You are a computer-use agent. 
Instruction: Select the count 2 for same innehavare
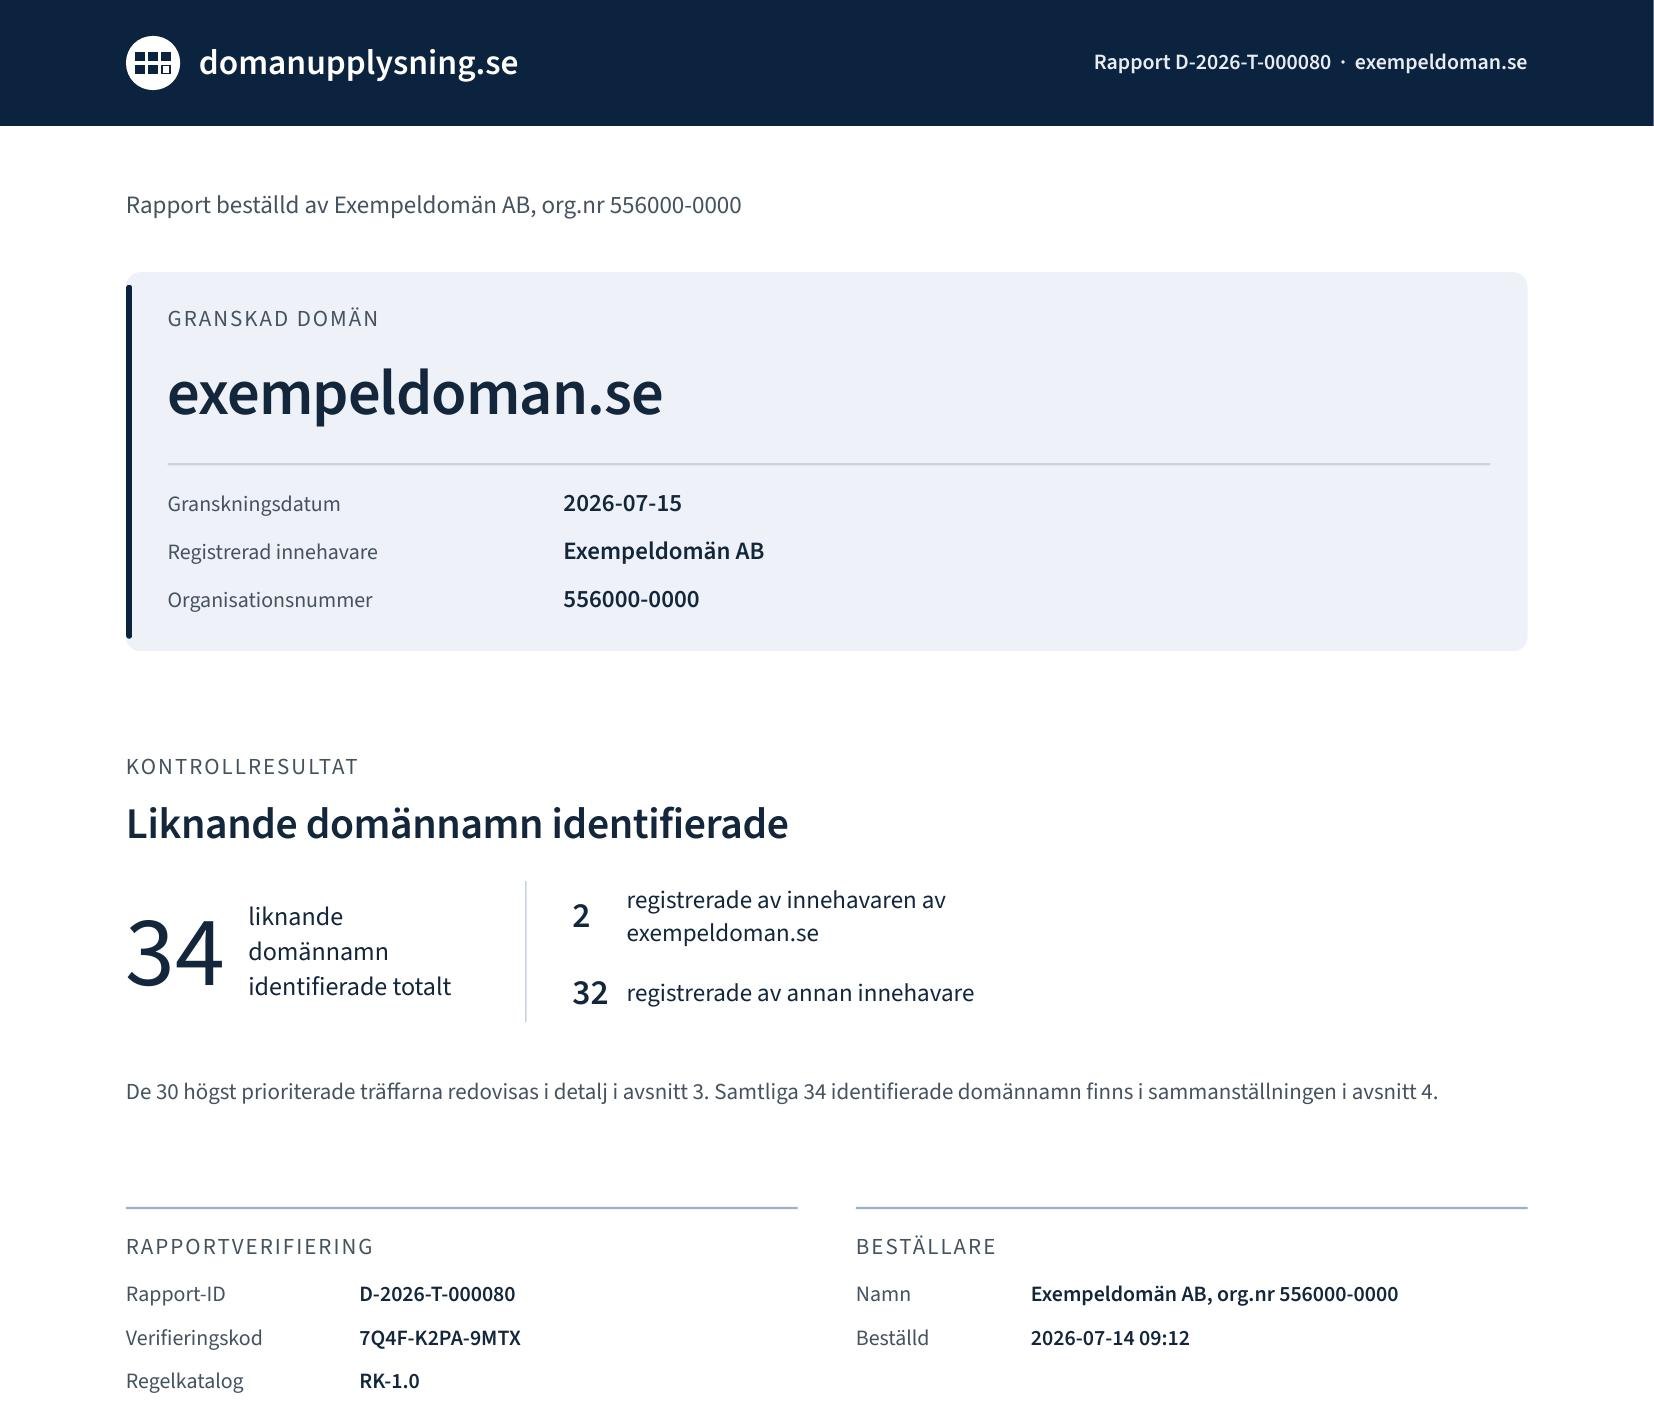581,916
